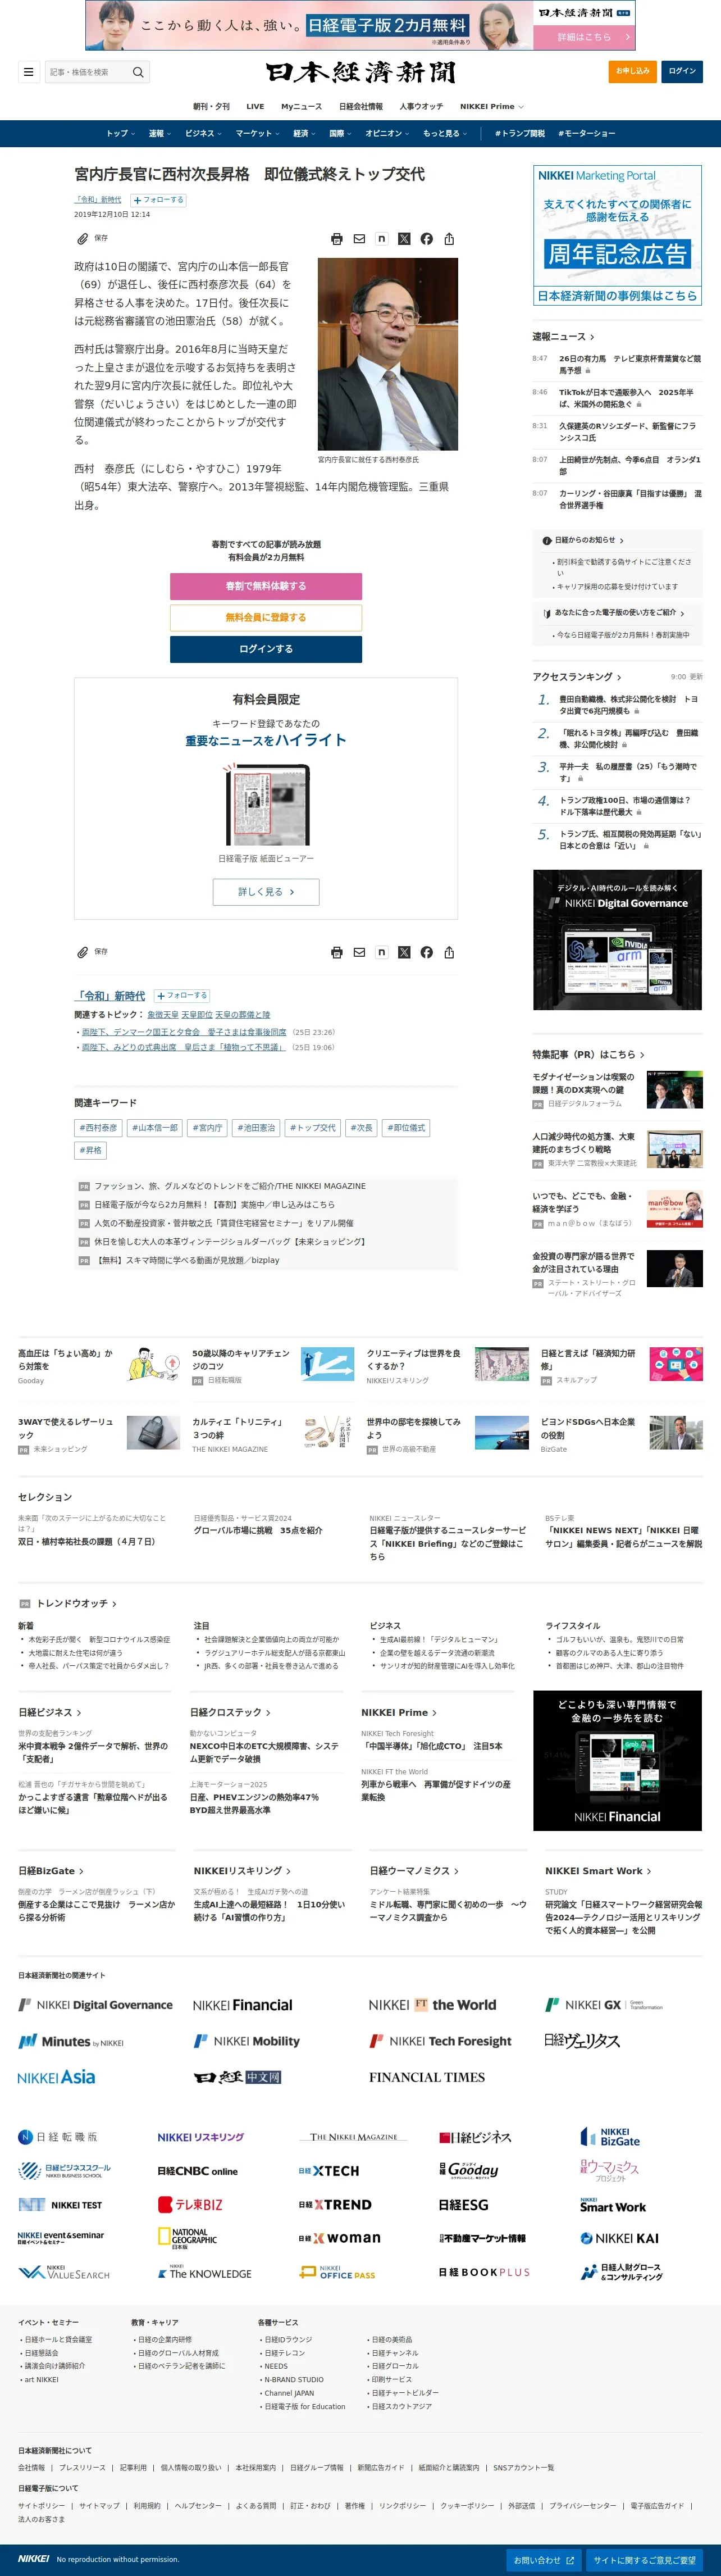Open the 日経ヴェリタス logo link
The image size is (721, 2576).
(x=582, y=2040)
